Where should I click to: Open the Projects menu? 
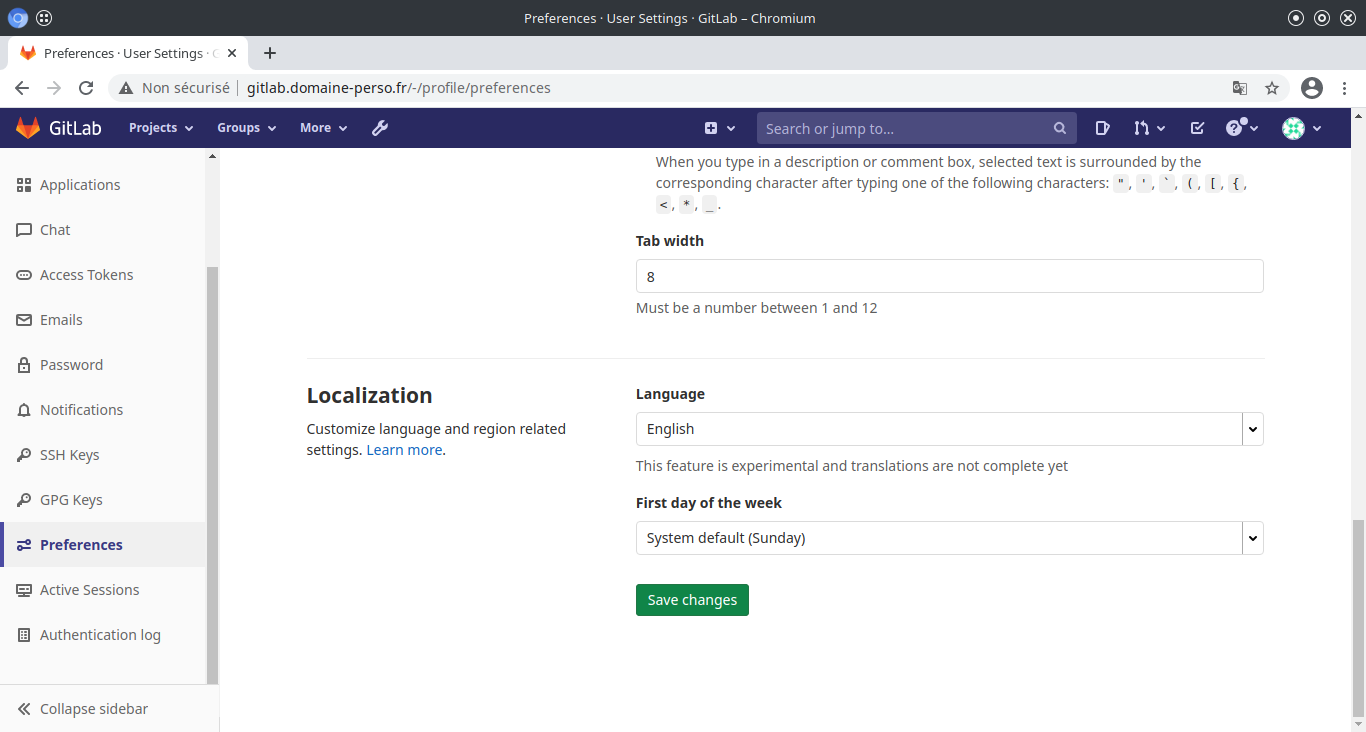click(160, 128)
